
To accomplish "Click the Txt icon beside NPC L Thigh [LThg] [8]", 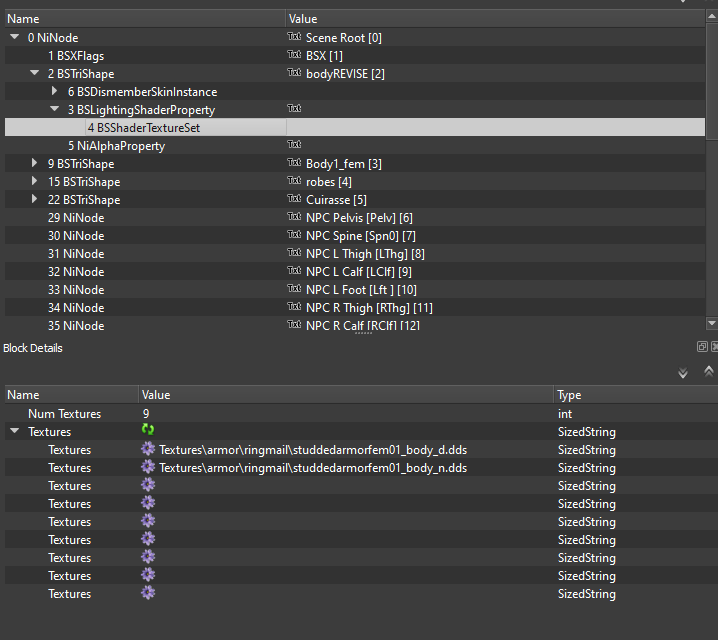I will tap(294, 252).
